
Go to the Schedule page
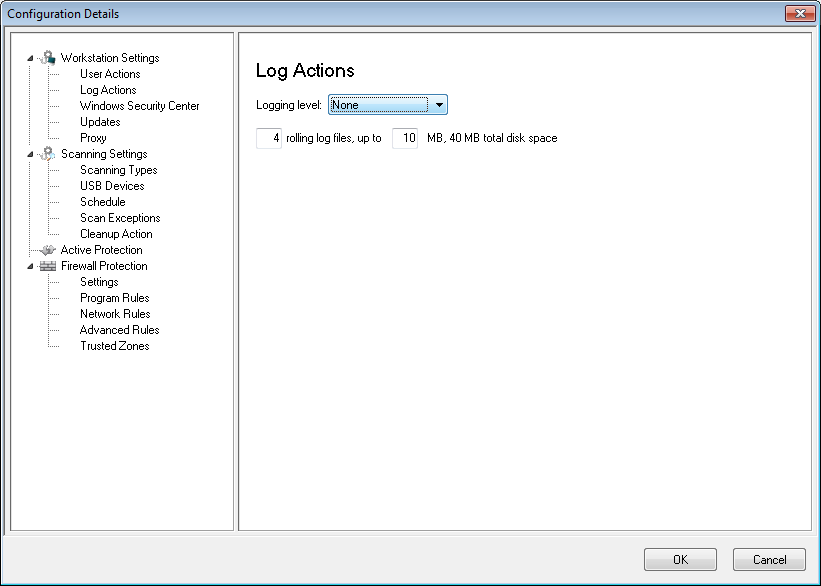(103, 202)
